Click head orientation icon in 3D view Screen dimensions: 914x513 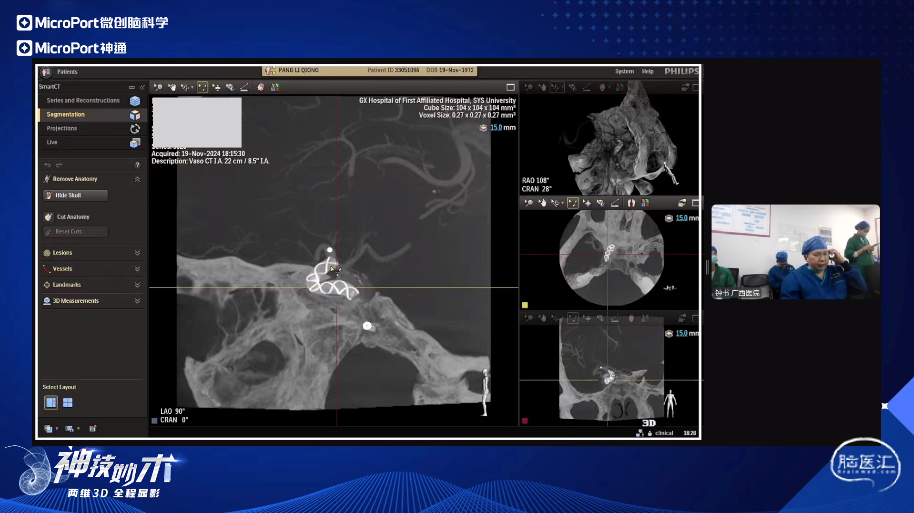coord(603,87)
